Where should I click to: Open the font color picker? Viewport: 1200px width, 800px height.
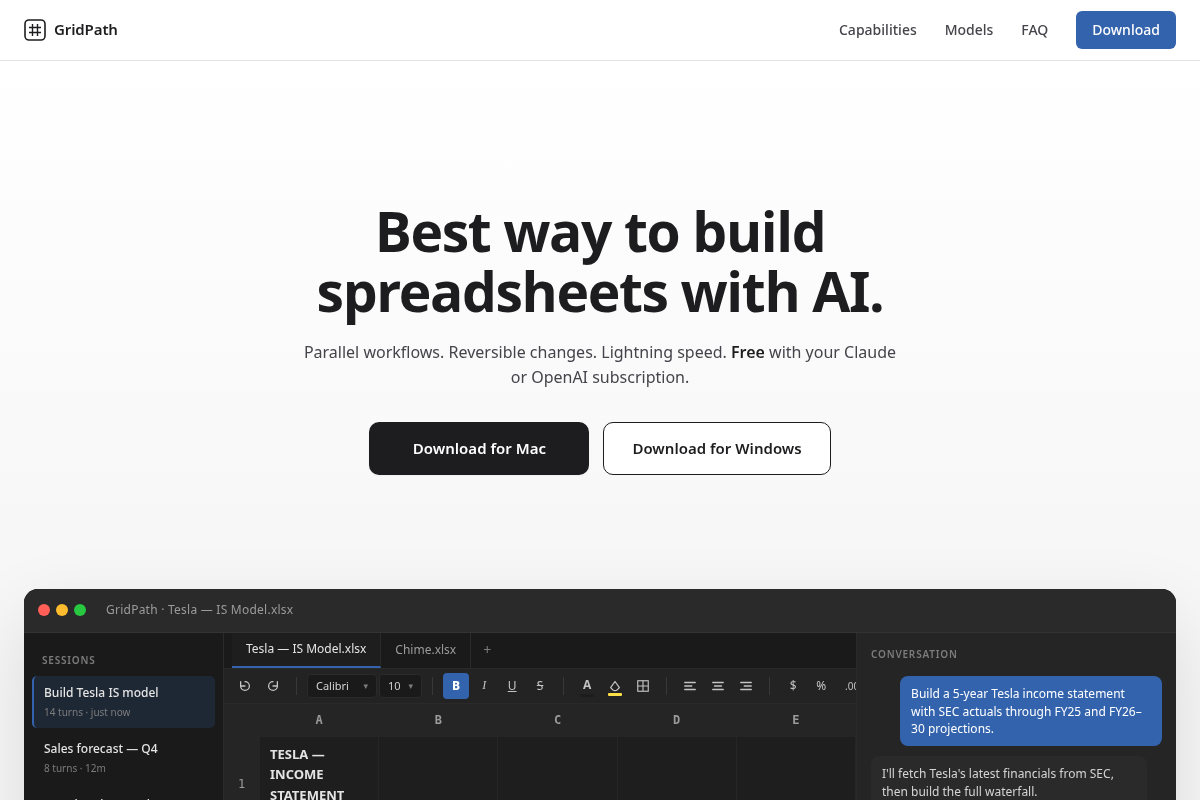(587, 686)
